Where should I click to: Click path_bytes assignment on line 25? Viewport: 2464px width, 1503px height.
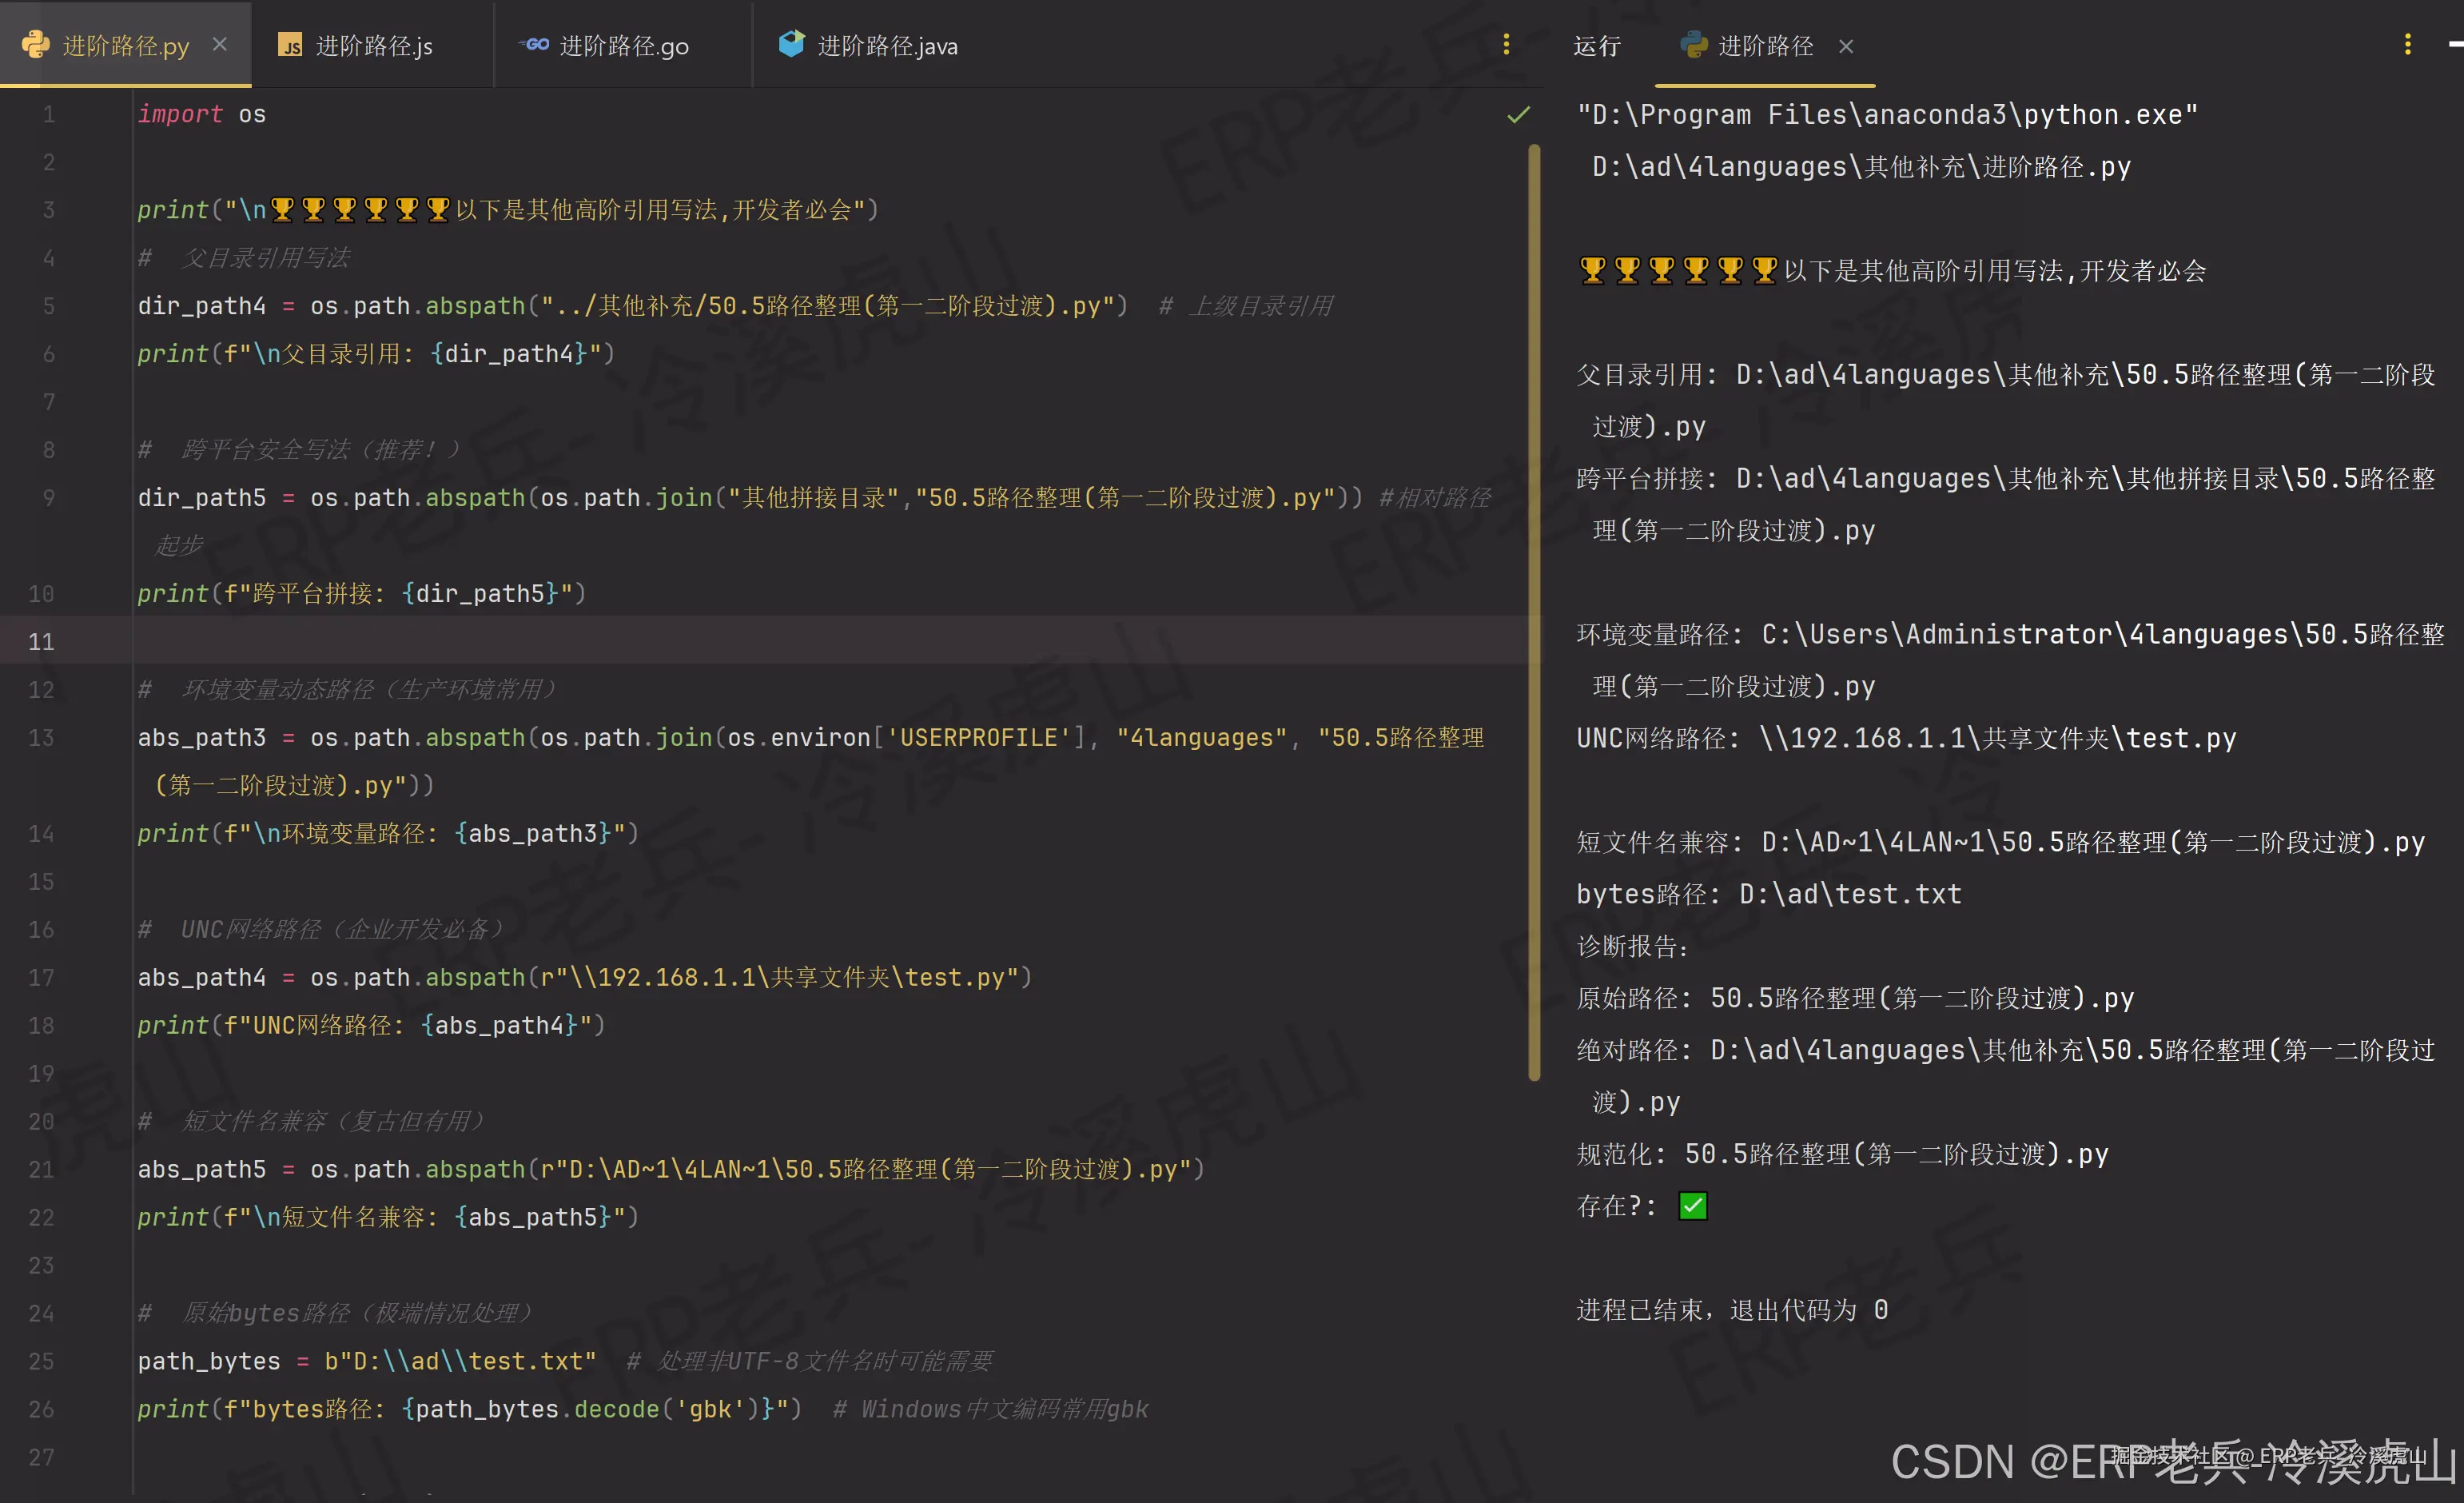(x=367, y=1362)
